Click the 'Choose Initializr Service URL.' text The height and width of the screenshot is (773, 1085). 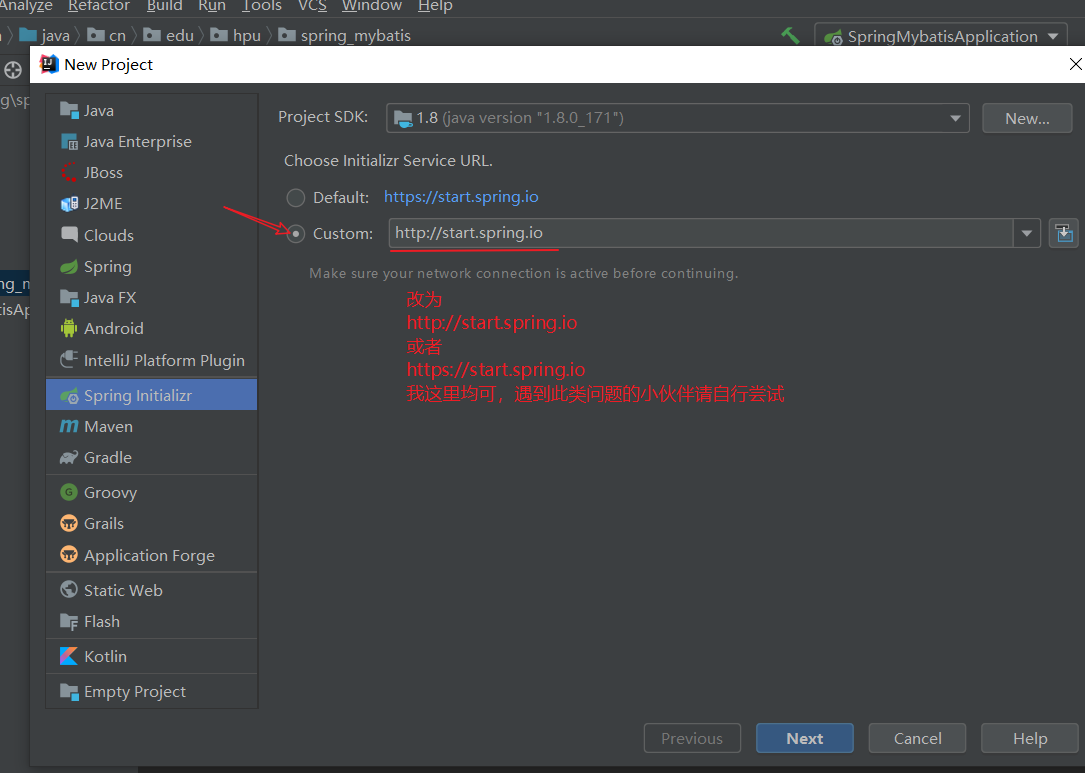(388, 161)
